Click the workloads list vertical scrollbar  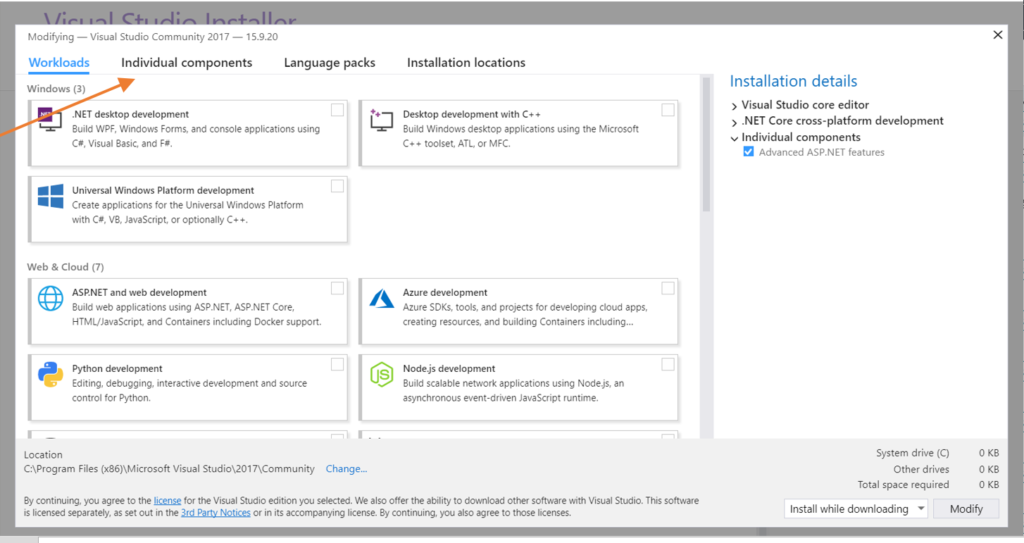[x=706, y=150]
